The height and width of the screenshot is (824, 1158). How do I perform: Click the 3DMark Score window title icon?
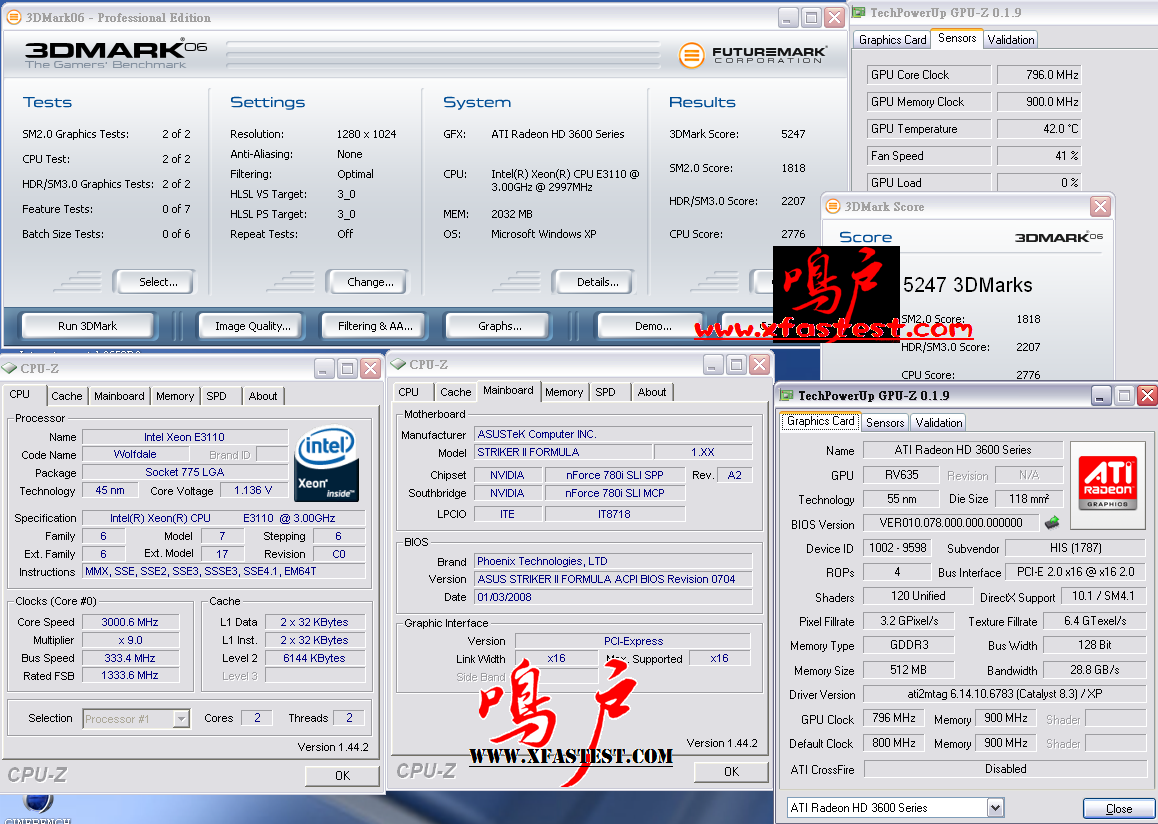tap(832, 207)
